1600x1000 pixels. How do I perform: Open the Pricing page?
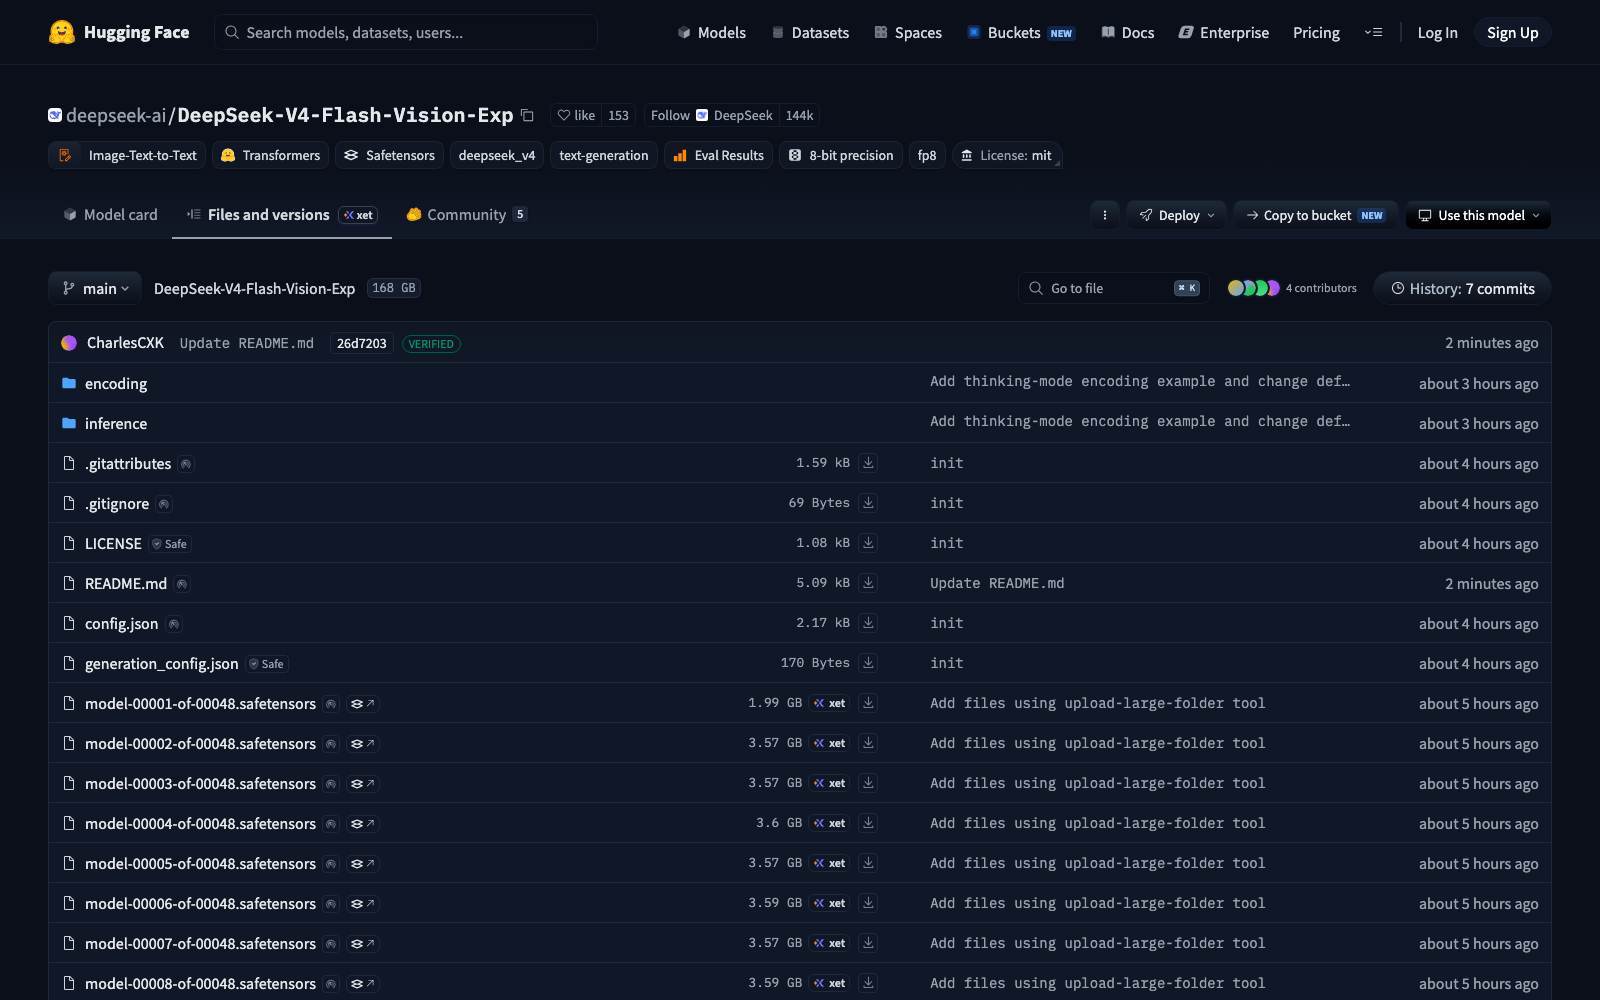click(1316, 32)
